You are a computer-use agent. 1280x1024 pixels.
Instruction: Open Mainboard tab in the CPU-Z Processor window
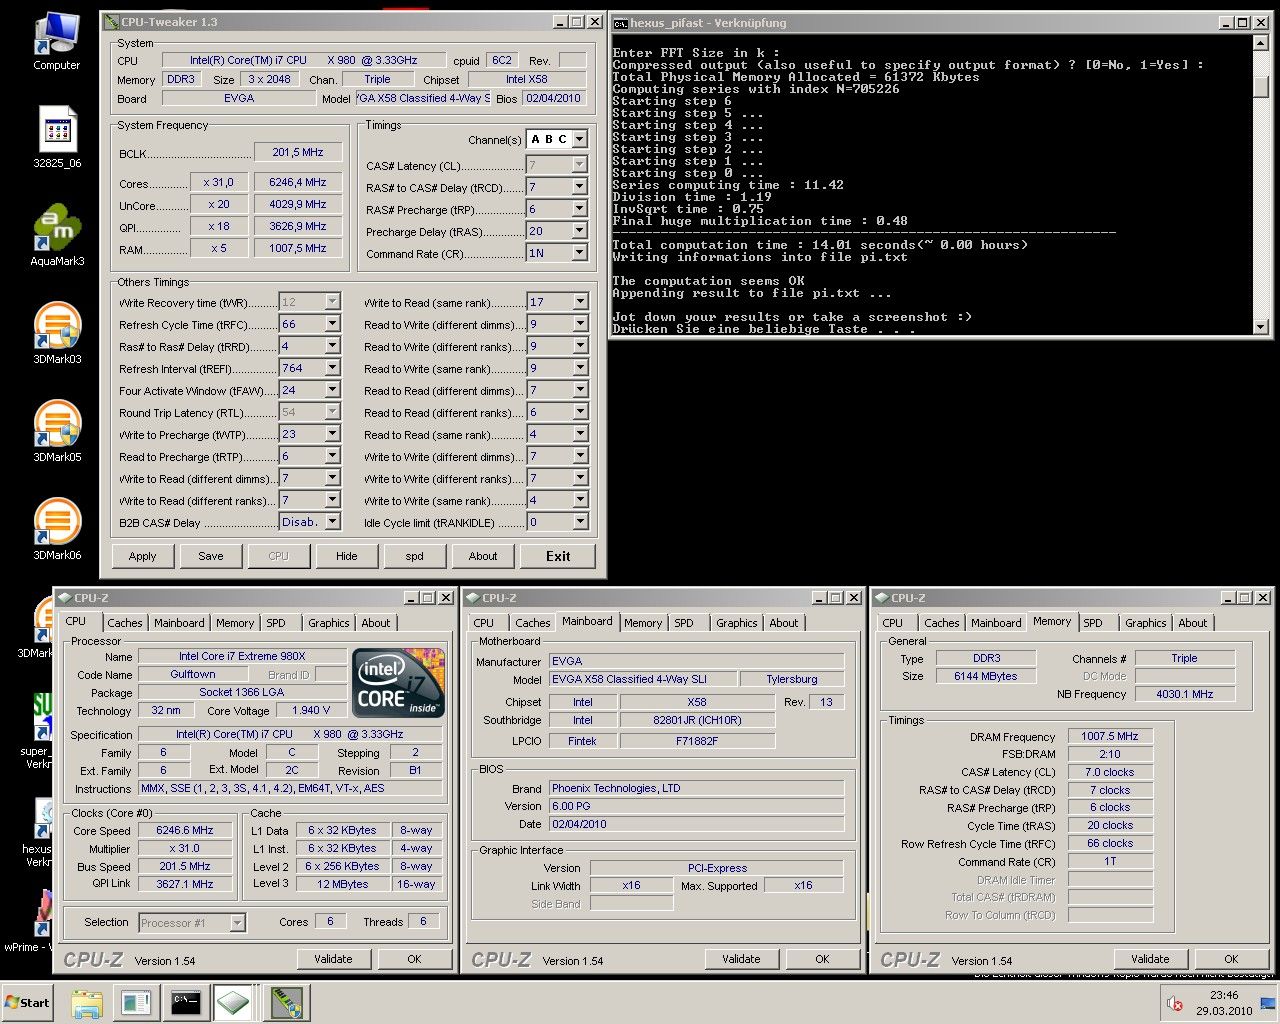pyautogui.click(x=179, y=623)
